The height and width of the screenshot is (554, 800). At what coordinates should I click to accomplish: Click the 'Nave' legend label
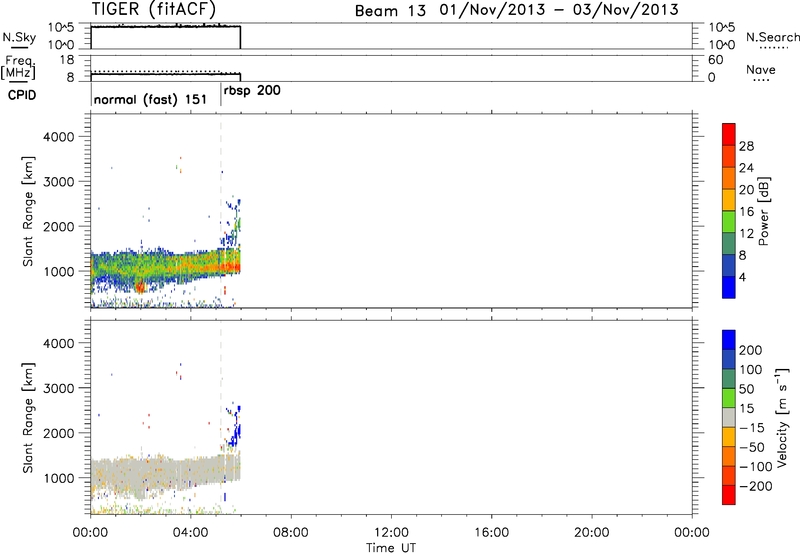point(761,69)
